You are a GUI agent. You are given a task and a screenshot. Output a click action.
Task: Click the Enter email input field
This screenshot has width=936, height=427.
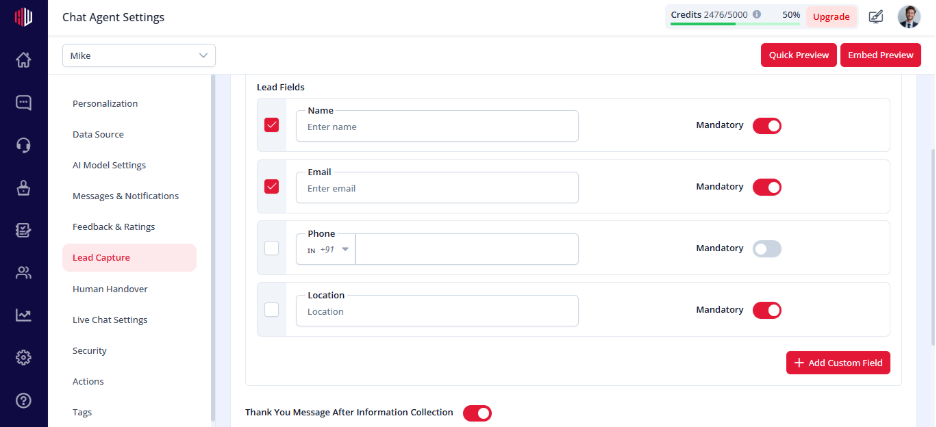point(437,188)
